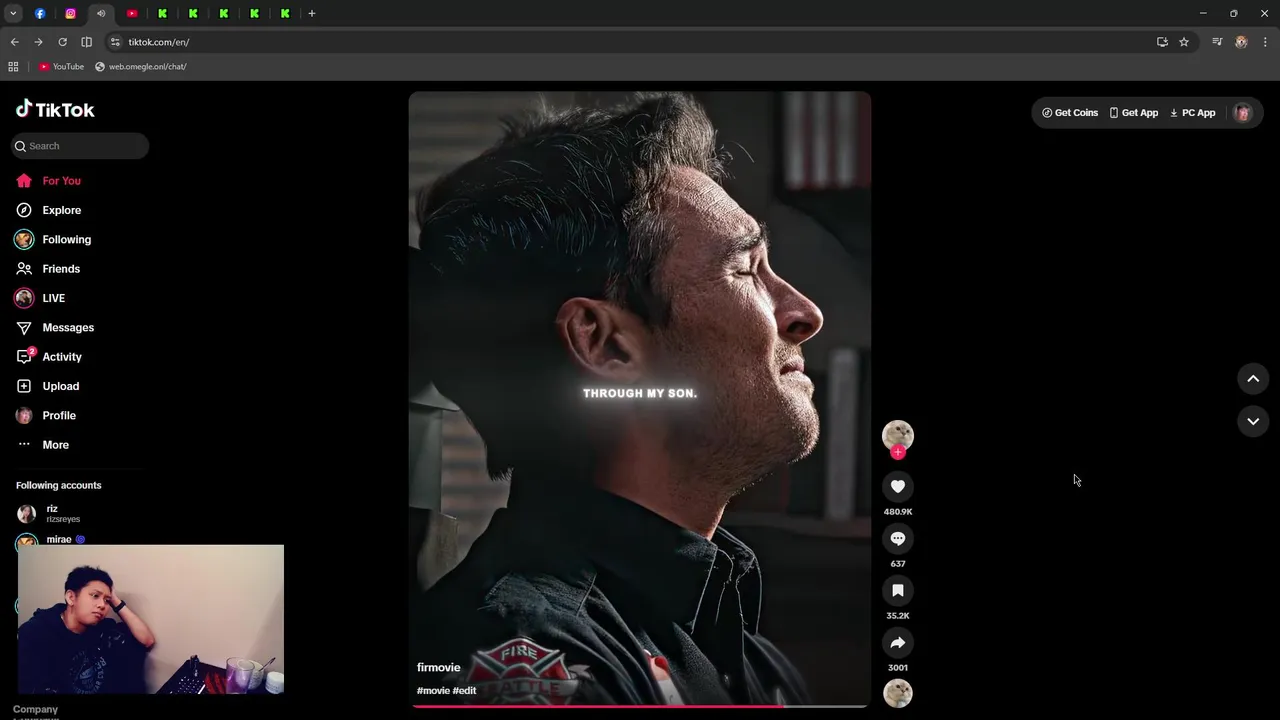1280x720 pixels.
Task: Open the browser media control icon
Action: 1217,42
